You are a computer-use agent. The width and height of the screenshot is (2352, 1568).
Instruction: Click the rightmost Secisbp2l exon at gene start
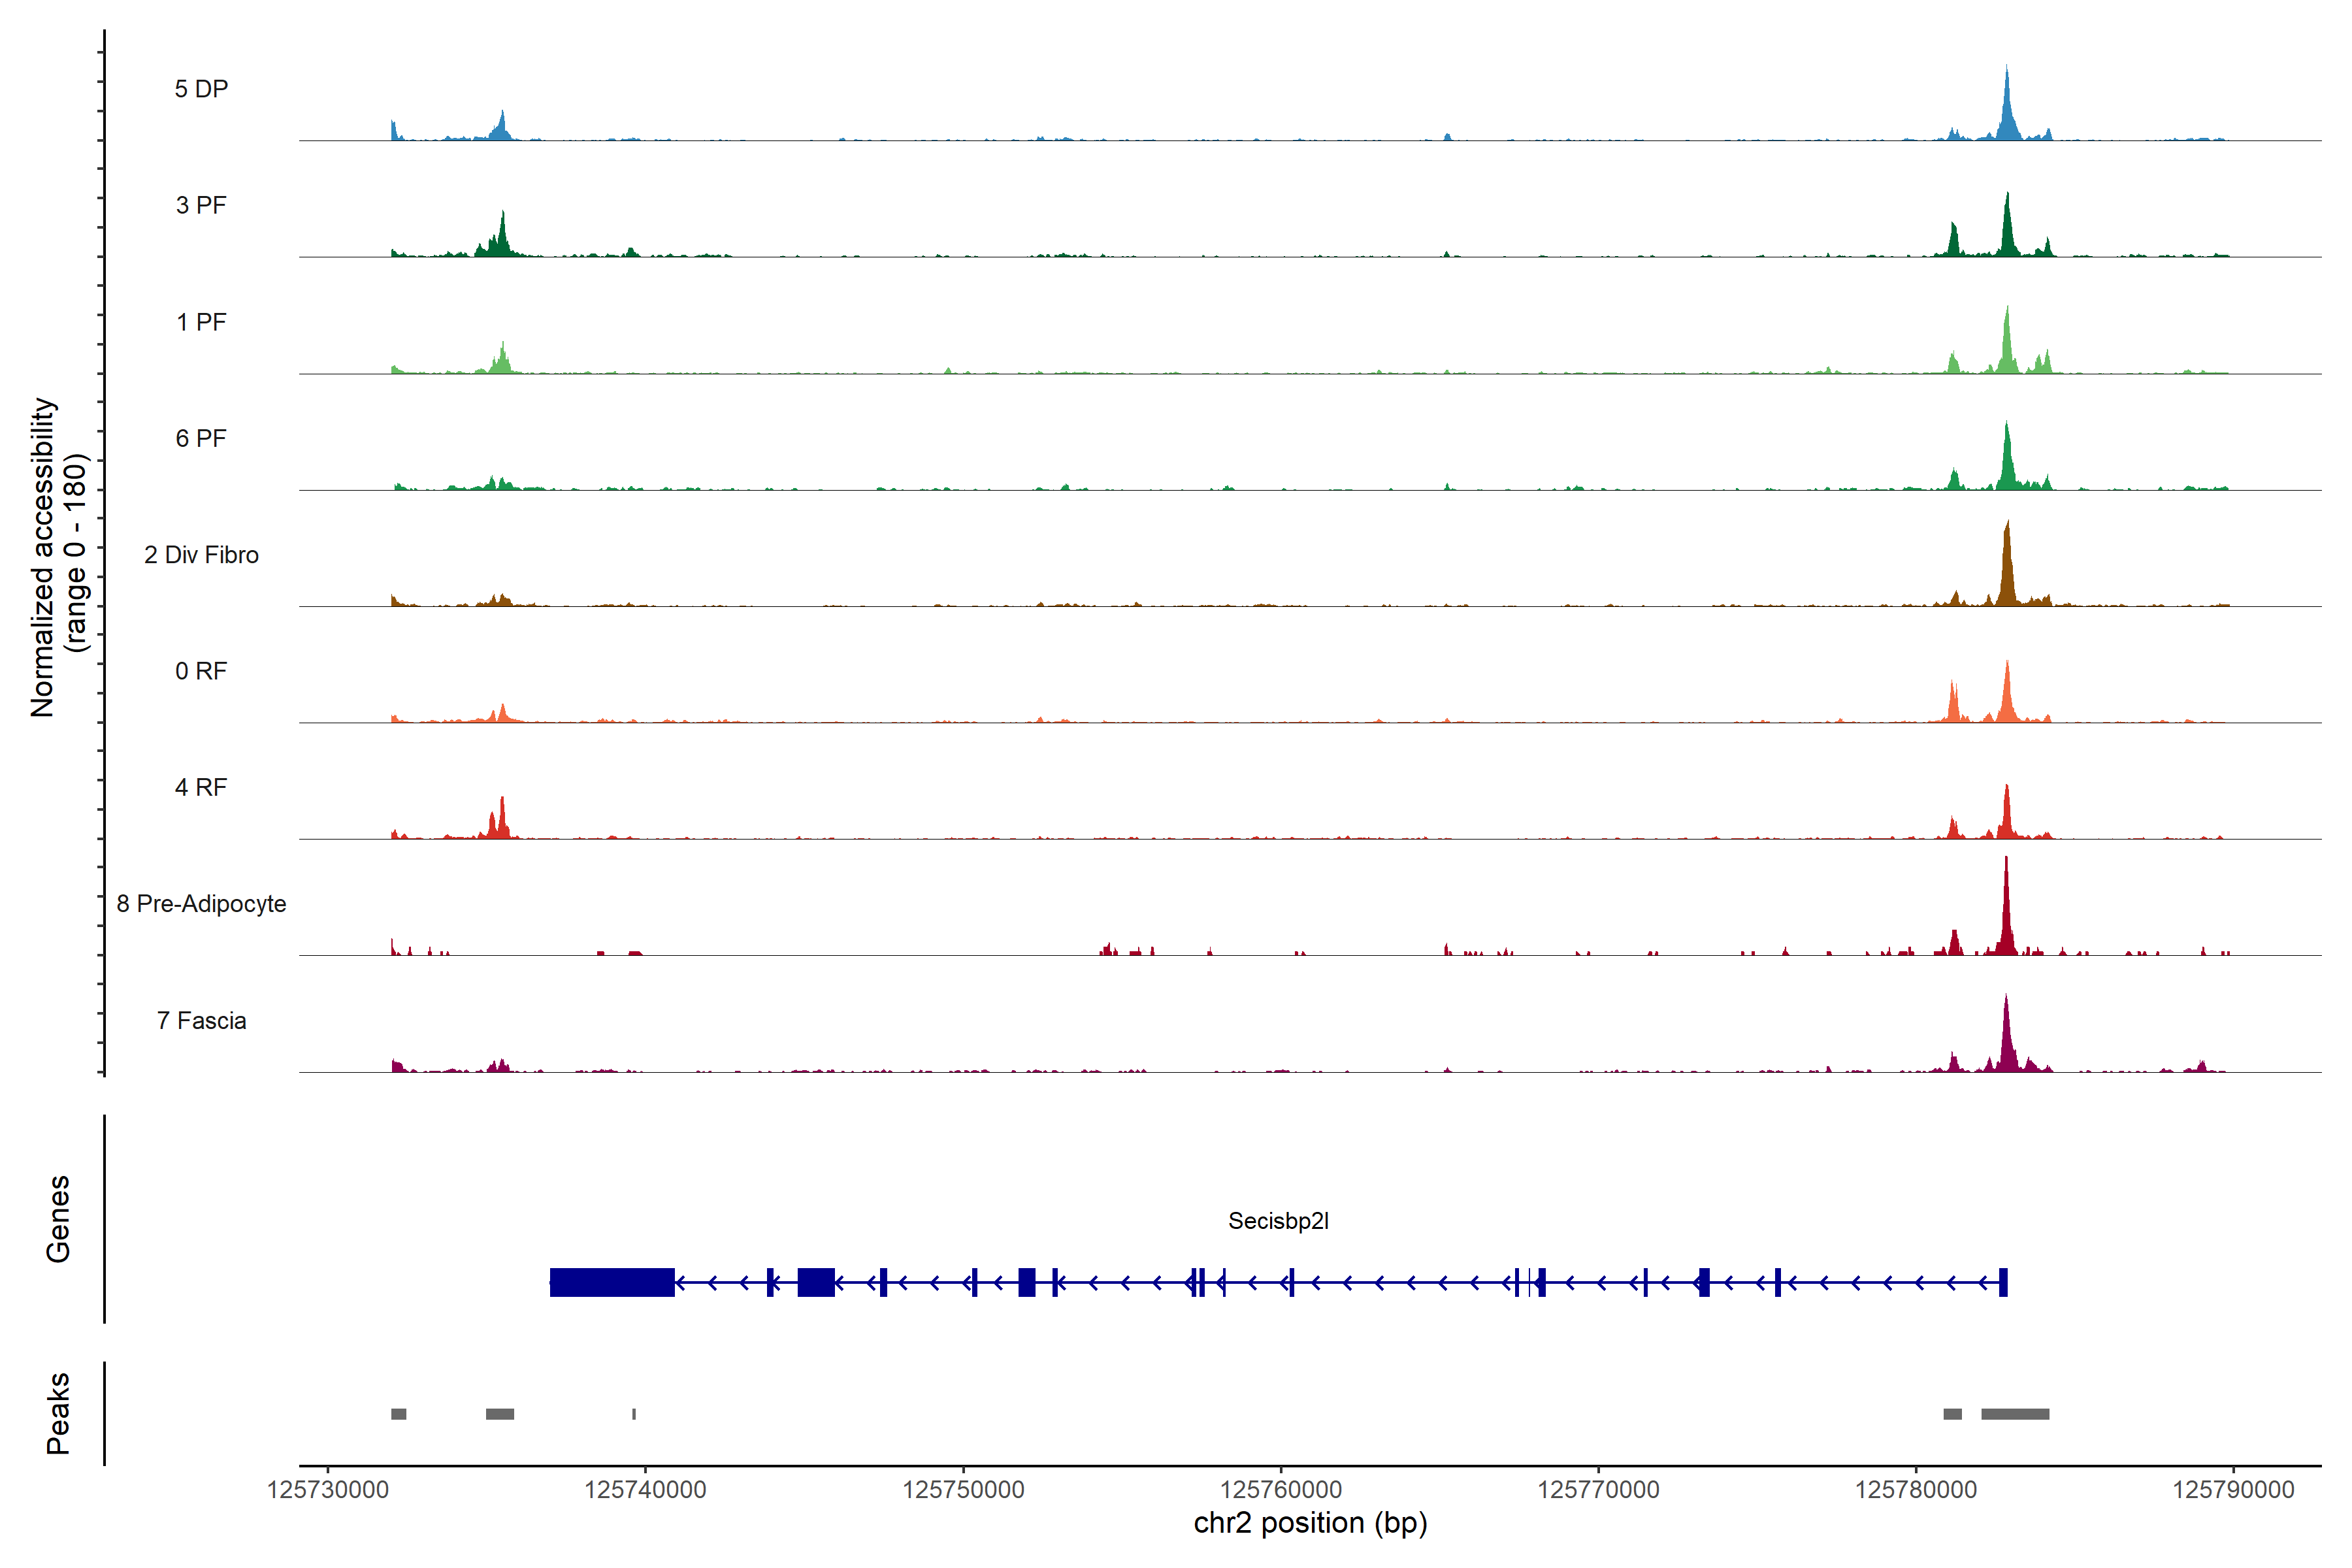[2003, 1282]
